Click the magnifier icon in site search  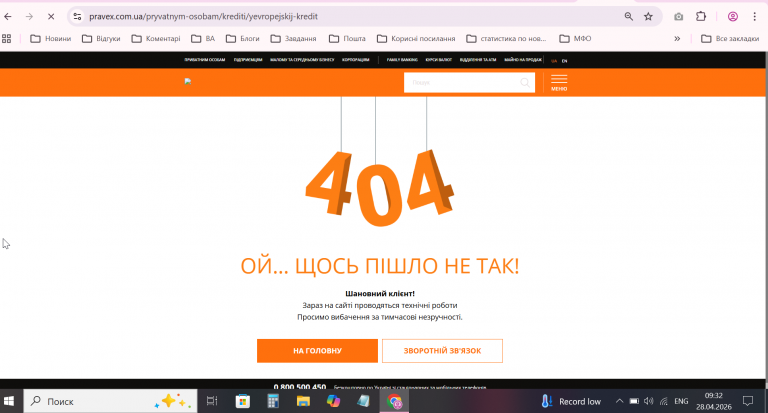point(525,82)
